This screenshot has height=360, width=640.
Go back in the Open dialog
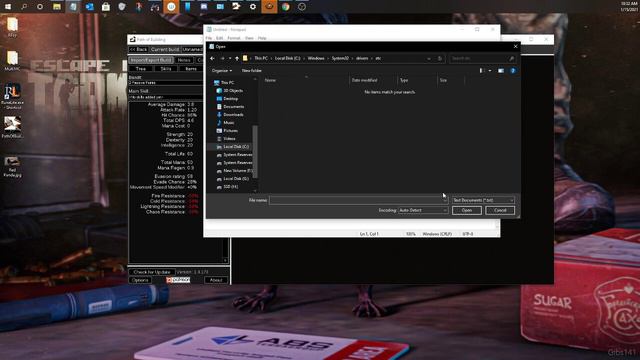[x=212, y=58]
